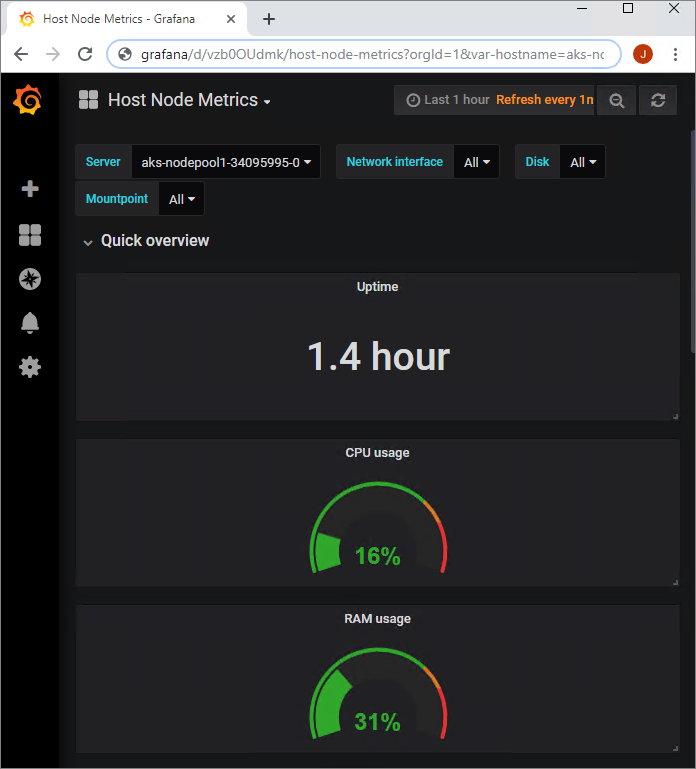This screenshot has height=769, width=696.
Task: Open Chrome three-dot menu
Action: click(x=675, y=54)
